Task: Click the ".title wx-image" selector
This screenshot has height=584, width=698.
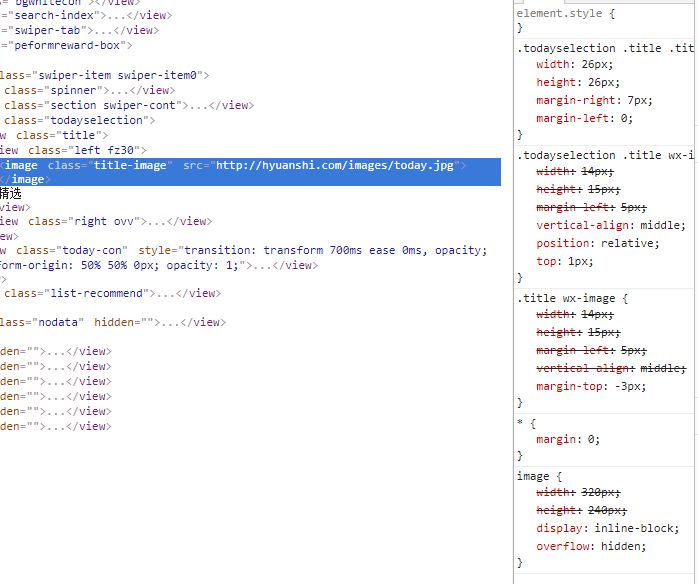Action: click(566, 298)
